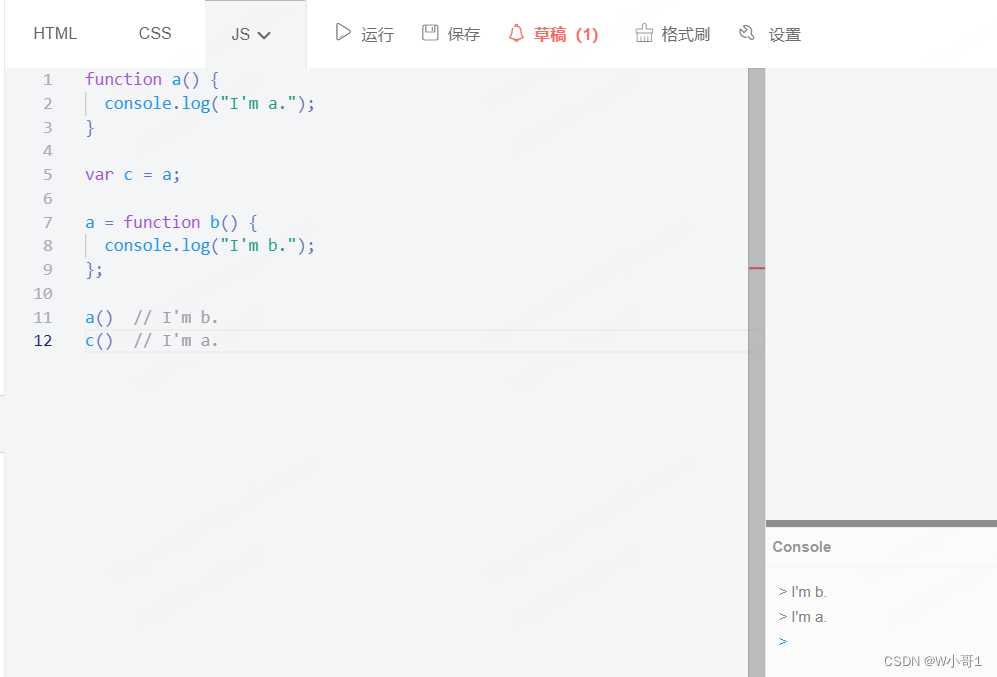Click the closing "};" on line 9
The image size is (997, 677).
(x=94, y=270)
